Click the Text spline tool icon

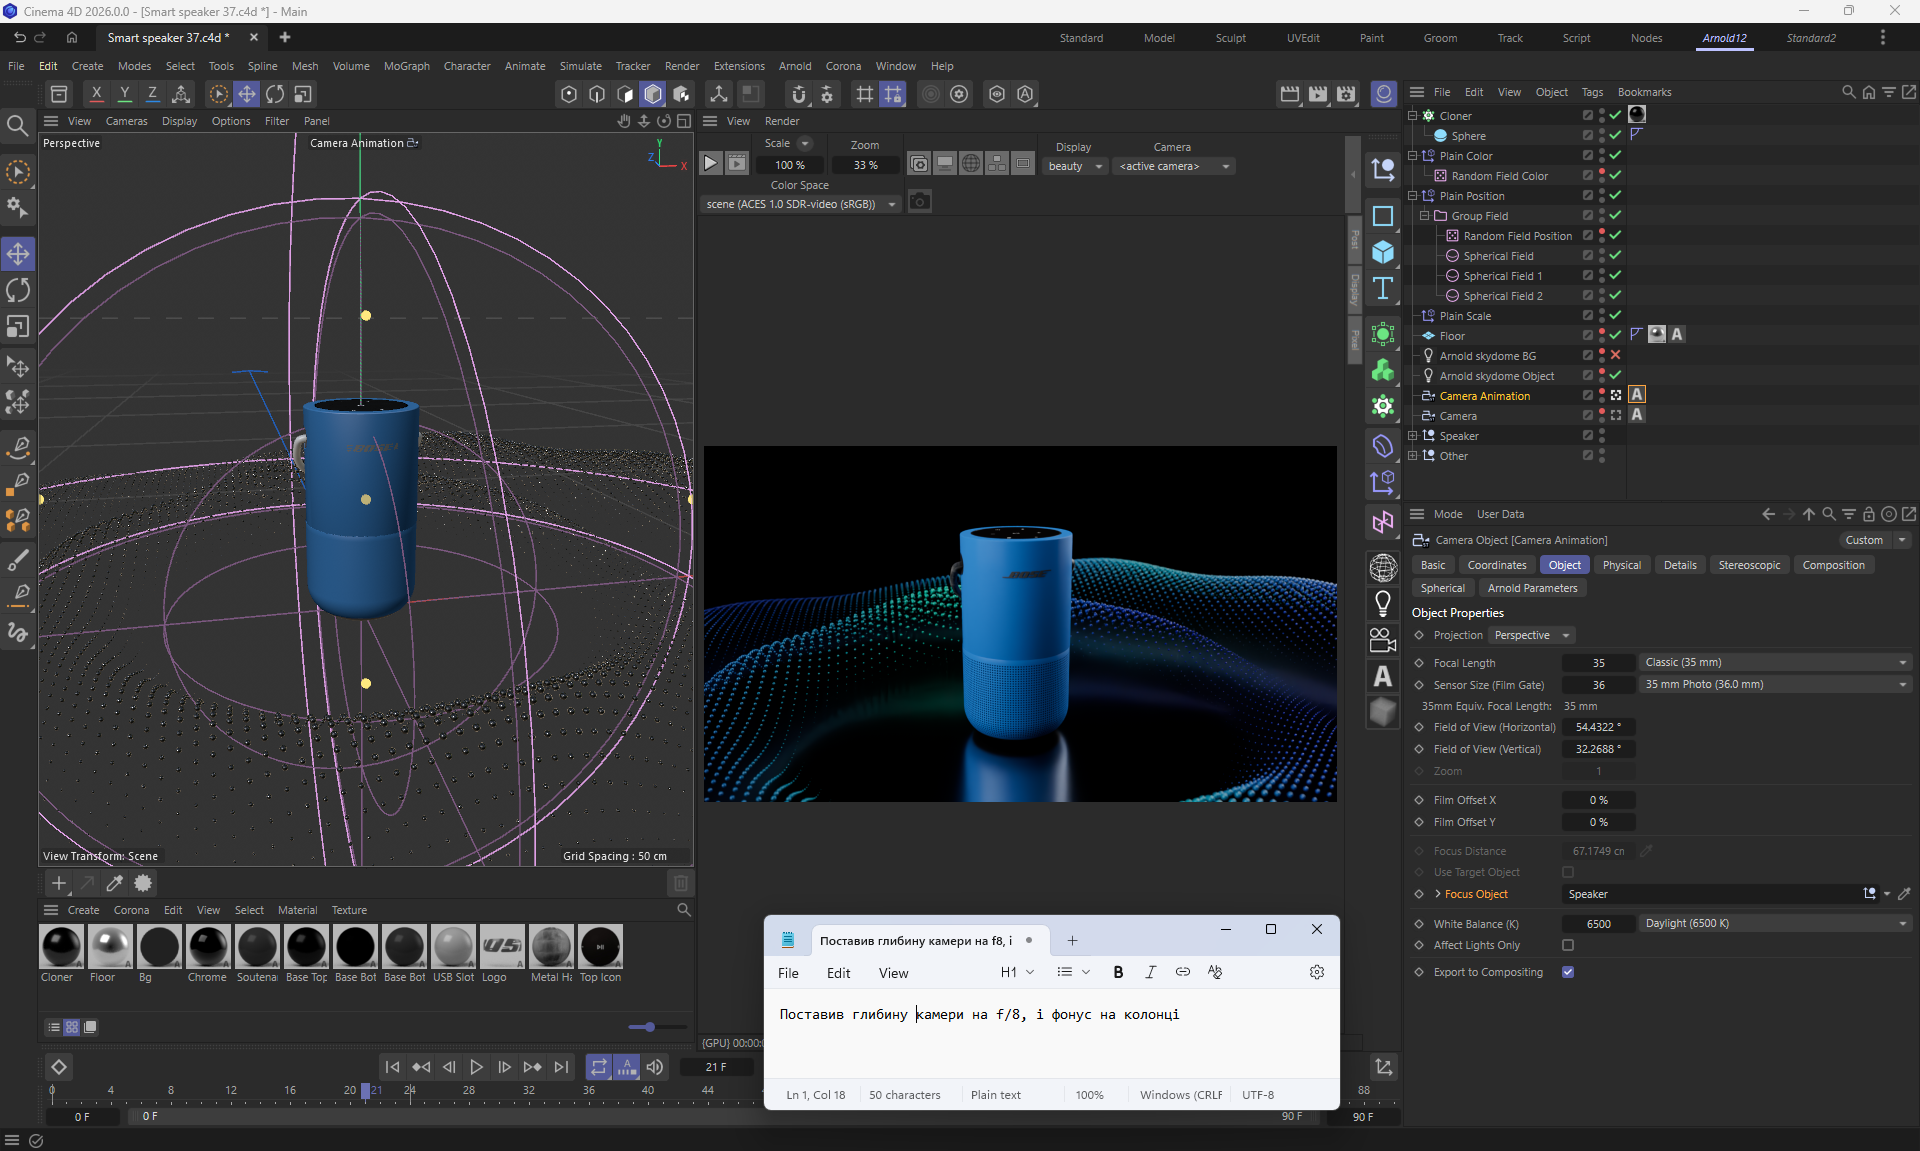click(1383, 289)
